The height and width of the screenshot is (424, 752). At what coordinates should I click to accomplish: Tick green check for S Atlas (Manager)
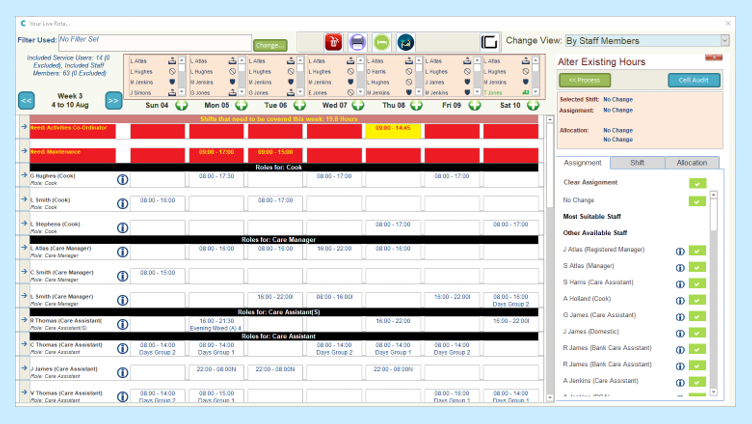click(697, 267)
